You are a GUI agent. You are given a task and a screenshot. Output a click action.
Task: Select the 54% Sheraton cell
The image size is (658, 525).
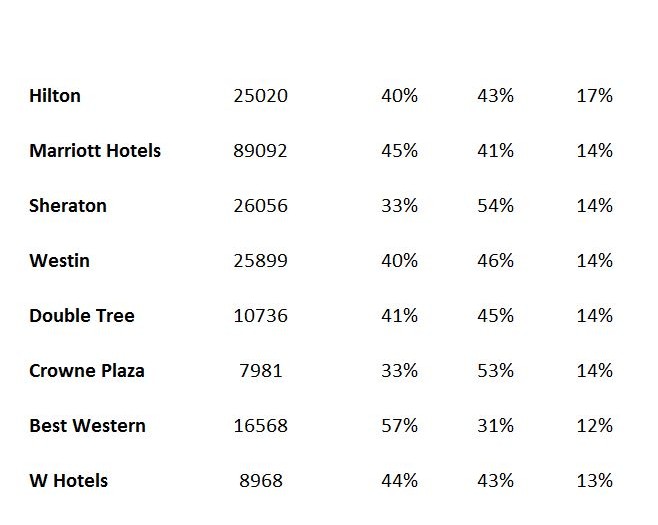pos(496,206)
